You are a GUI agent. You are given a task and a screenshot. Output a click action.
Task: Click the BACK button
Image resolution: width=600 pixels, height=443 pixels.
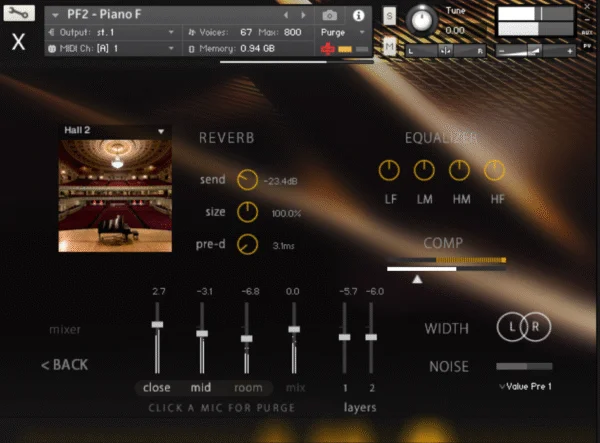click(x=65, y=364)
